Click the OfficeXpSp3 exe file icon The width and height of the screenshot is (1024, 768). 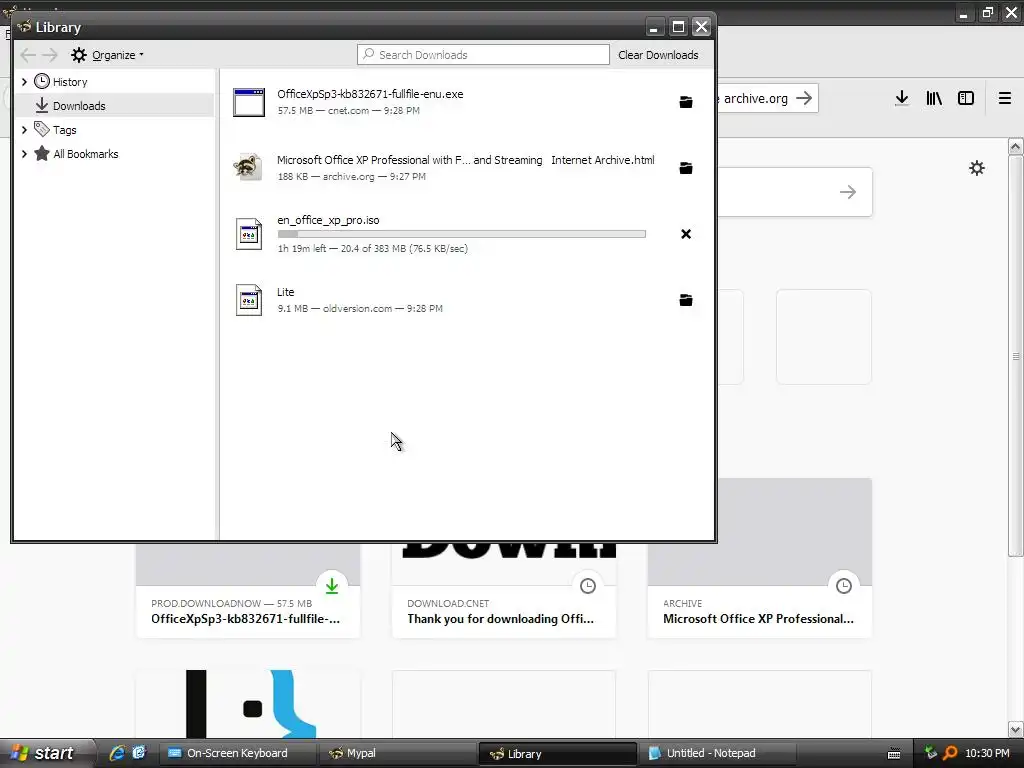coord(249,102)
